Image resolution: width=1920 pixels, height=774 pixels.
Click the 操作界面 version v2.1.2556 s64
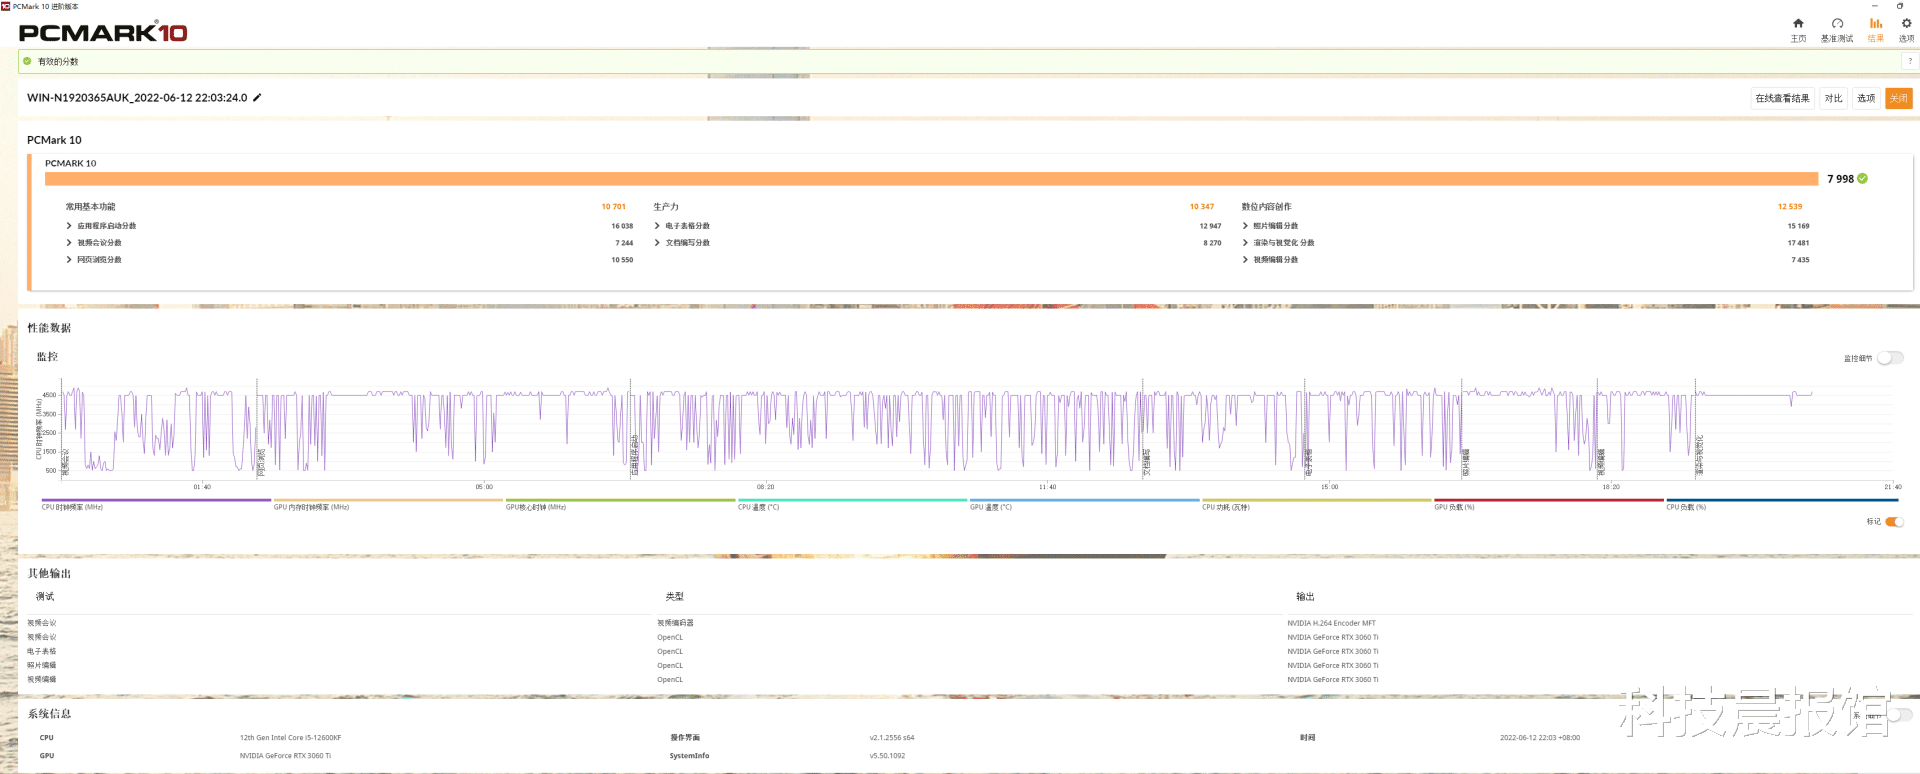892,738
